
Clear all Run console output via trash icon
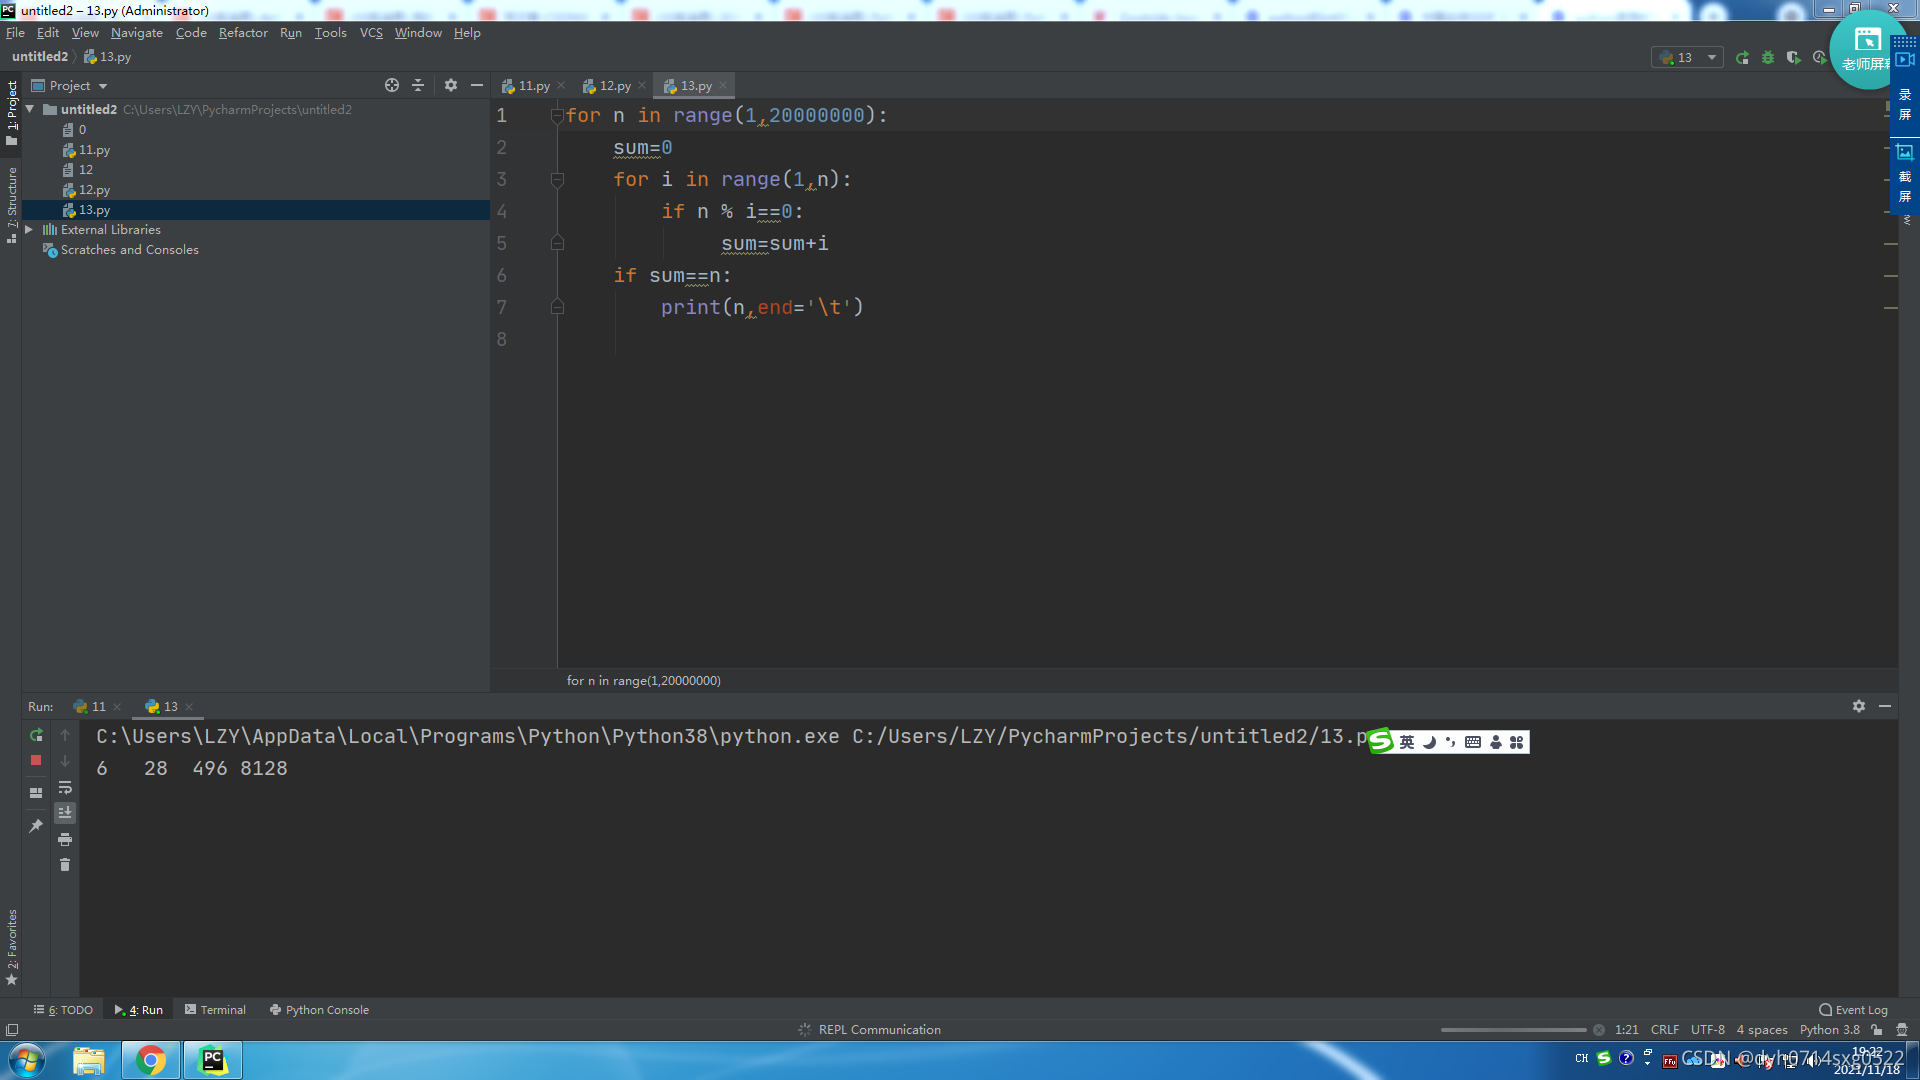click(65, 865)
